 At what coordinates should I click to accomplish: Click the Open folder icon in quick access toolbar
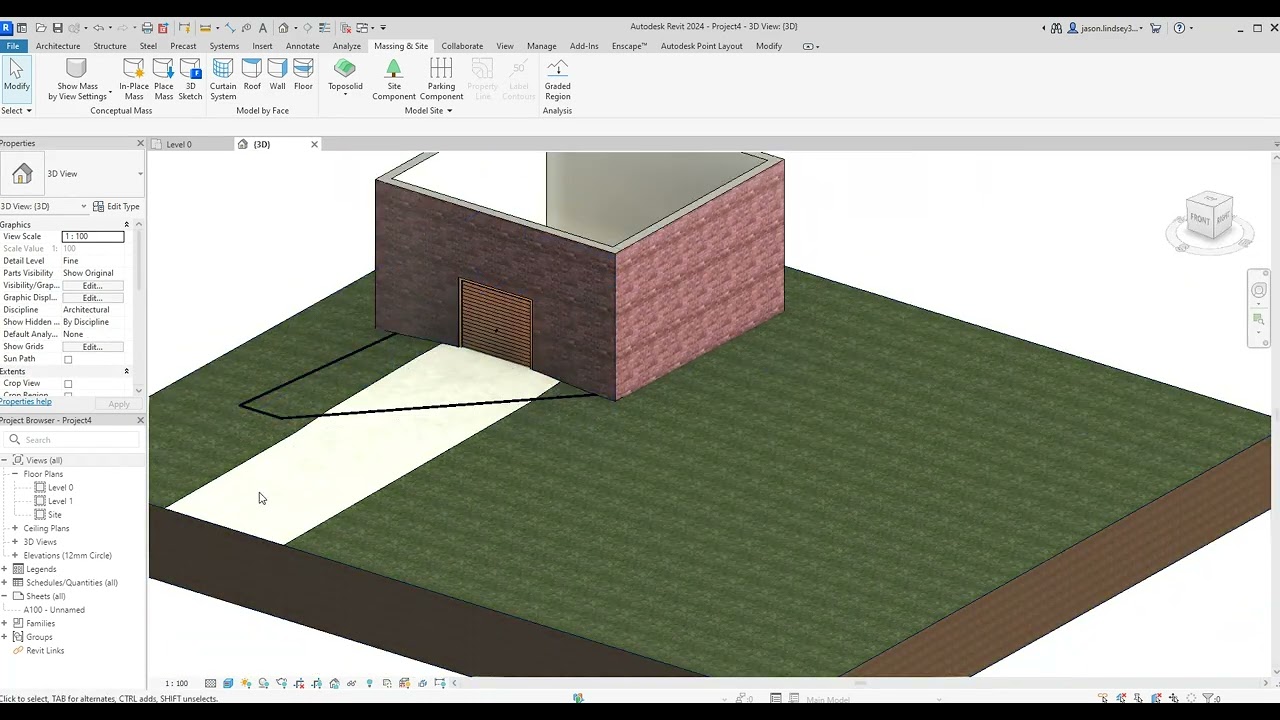pos(39,28)
